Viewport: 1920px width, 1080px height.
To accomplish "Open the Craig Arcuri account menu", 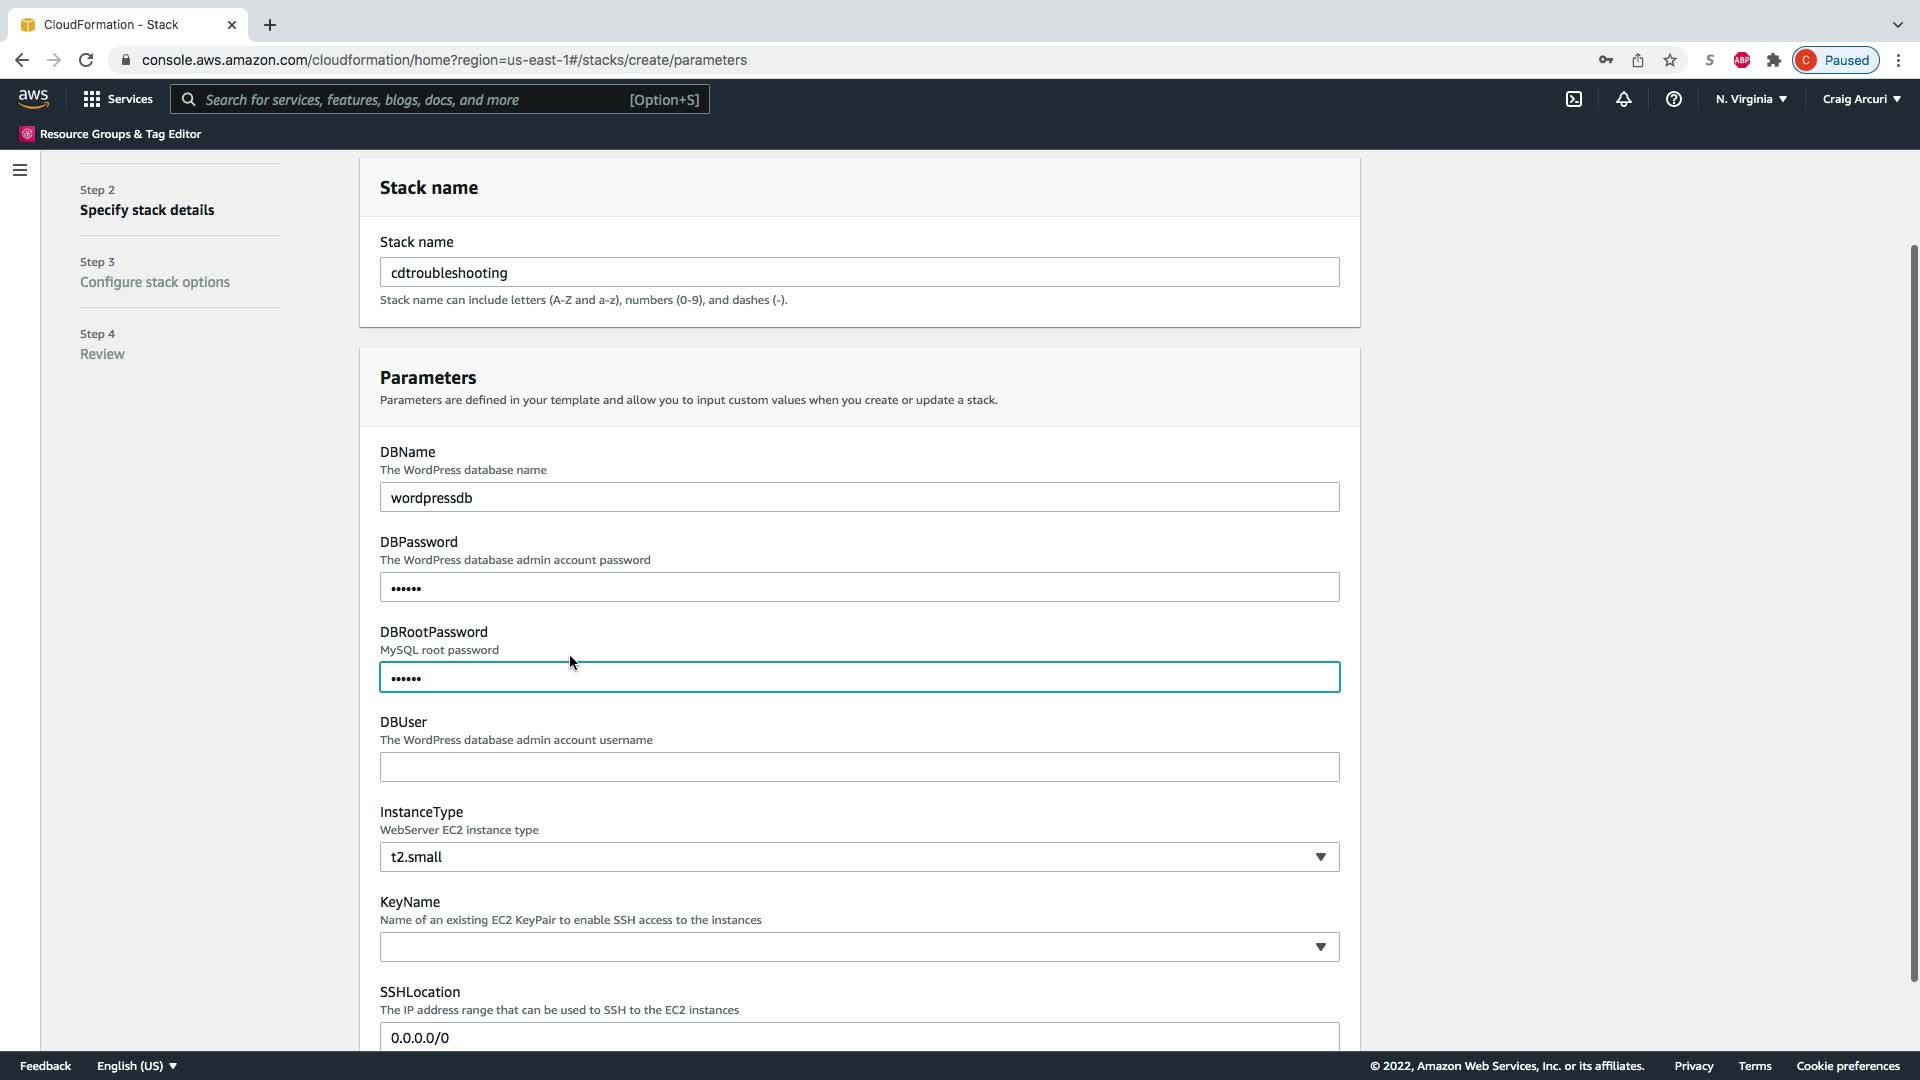I will pyautogui.click(x=1861, y=99).
